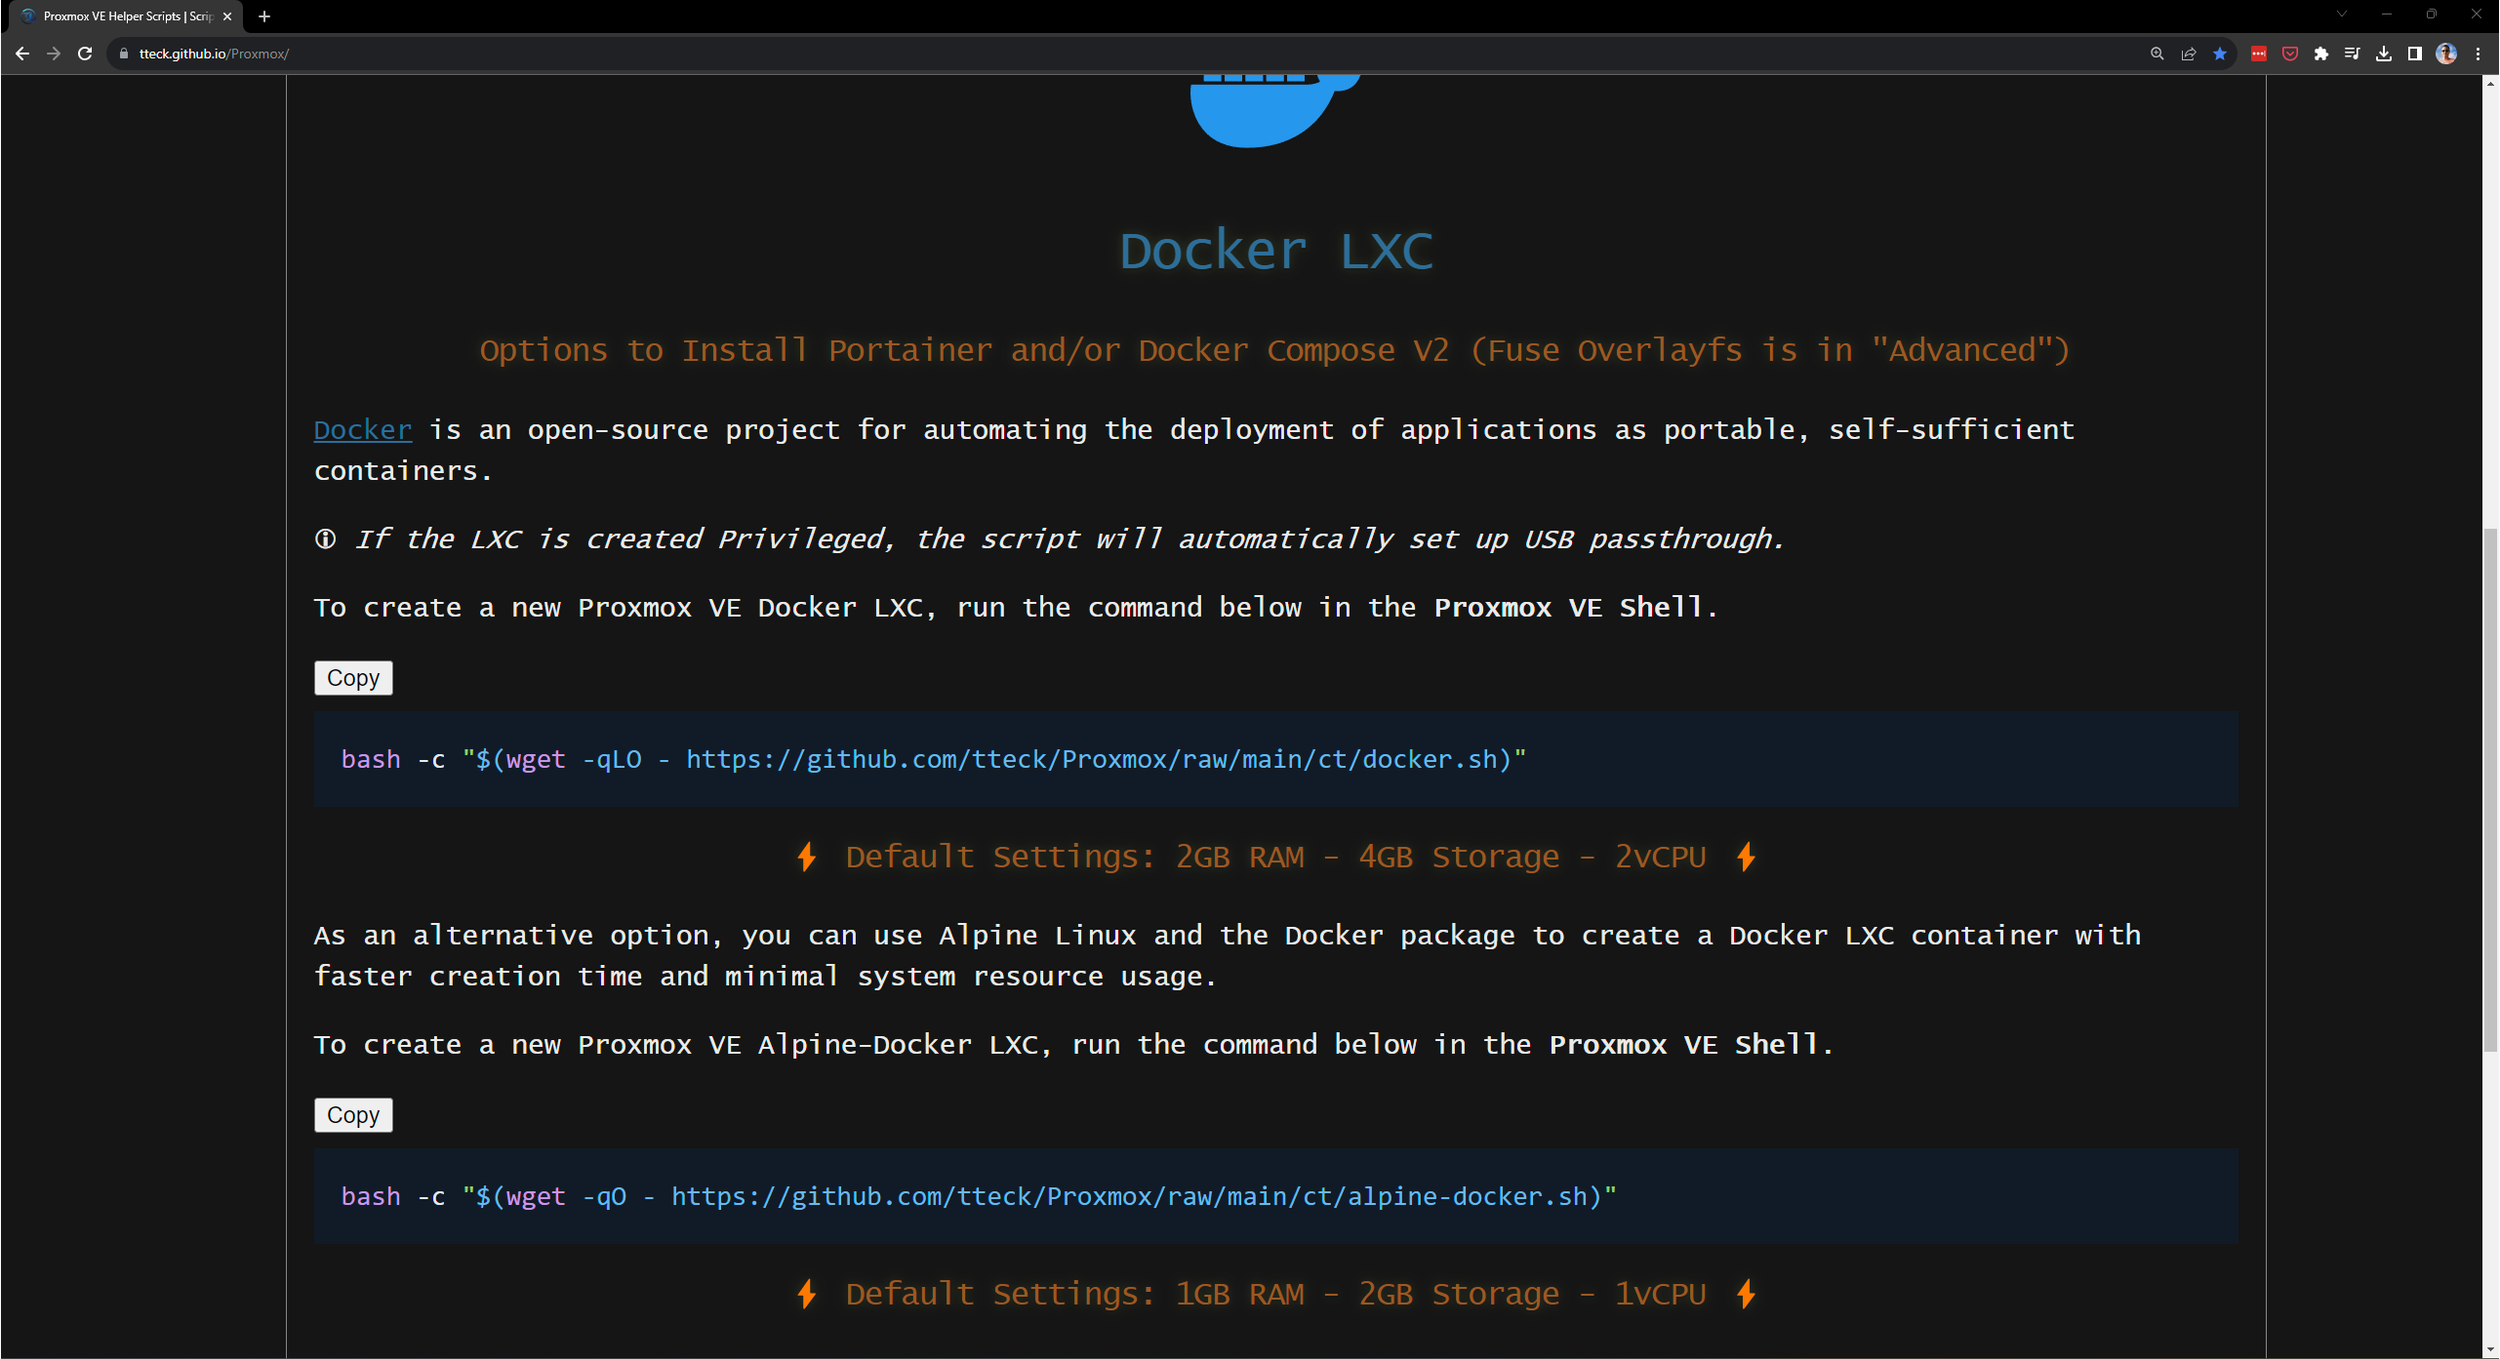This screenshot has width=2500, height=1359.
Task: Open the tab search chevron
Action: pos(2340,14)
